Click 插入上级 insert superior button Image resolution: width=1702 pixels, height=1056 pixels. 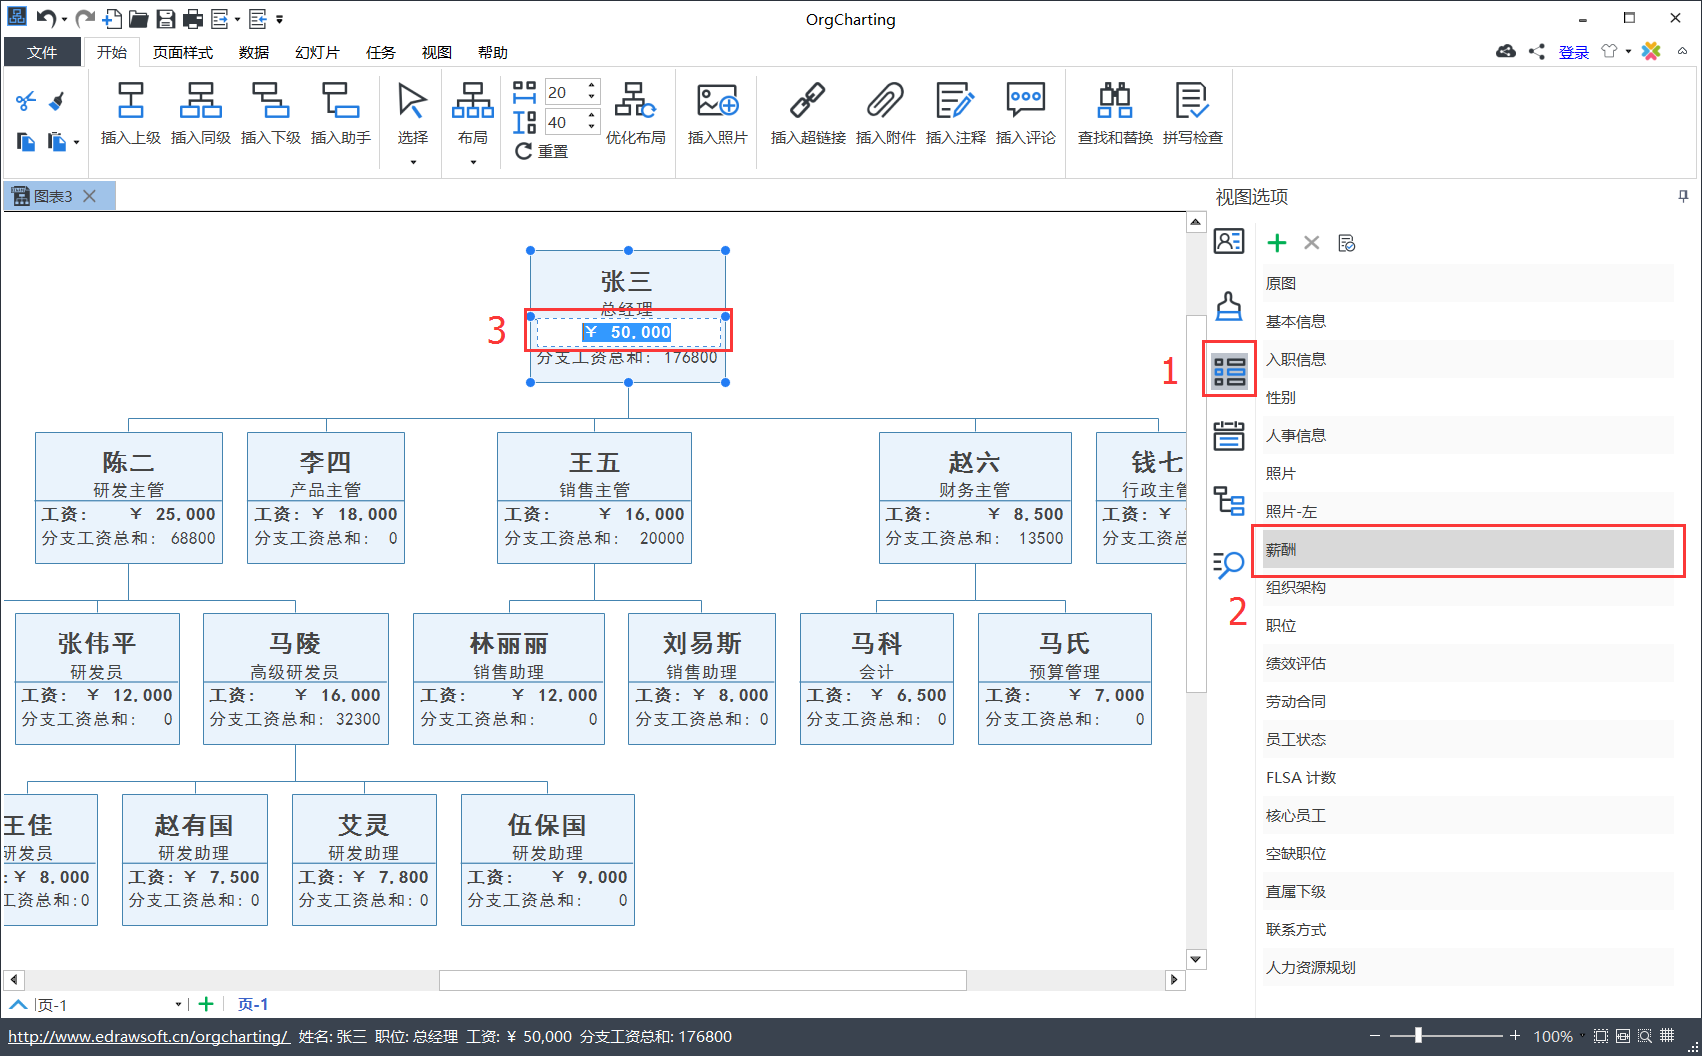131,113
